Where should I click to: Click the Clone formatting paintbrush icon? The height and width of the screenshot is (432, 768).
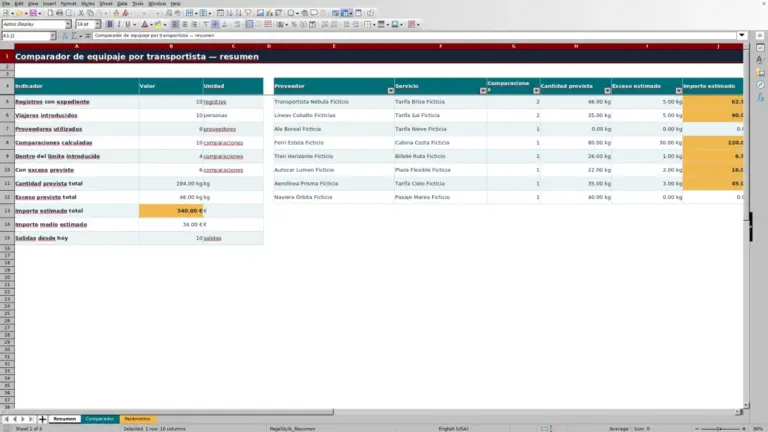[116, 13]
